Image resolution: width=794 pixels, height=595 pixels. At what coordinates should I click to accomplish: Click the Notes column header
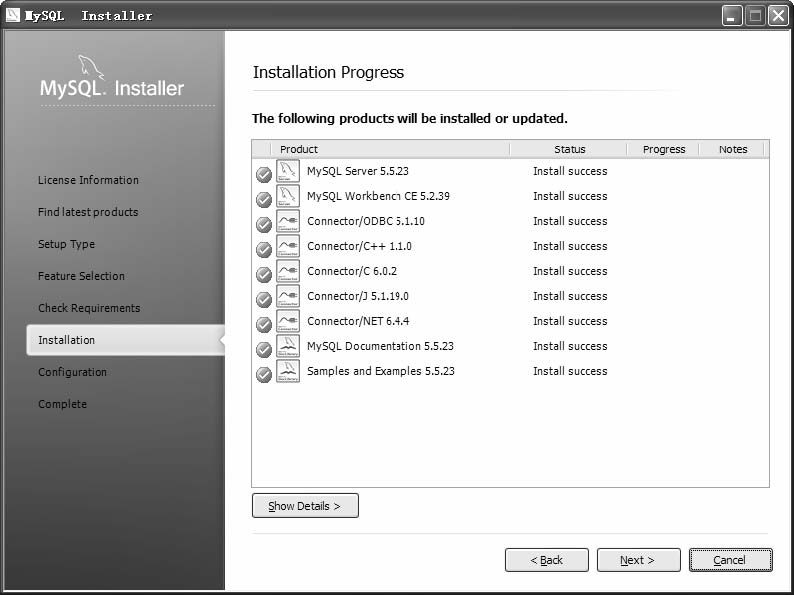(733, 149)
